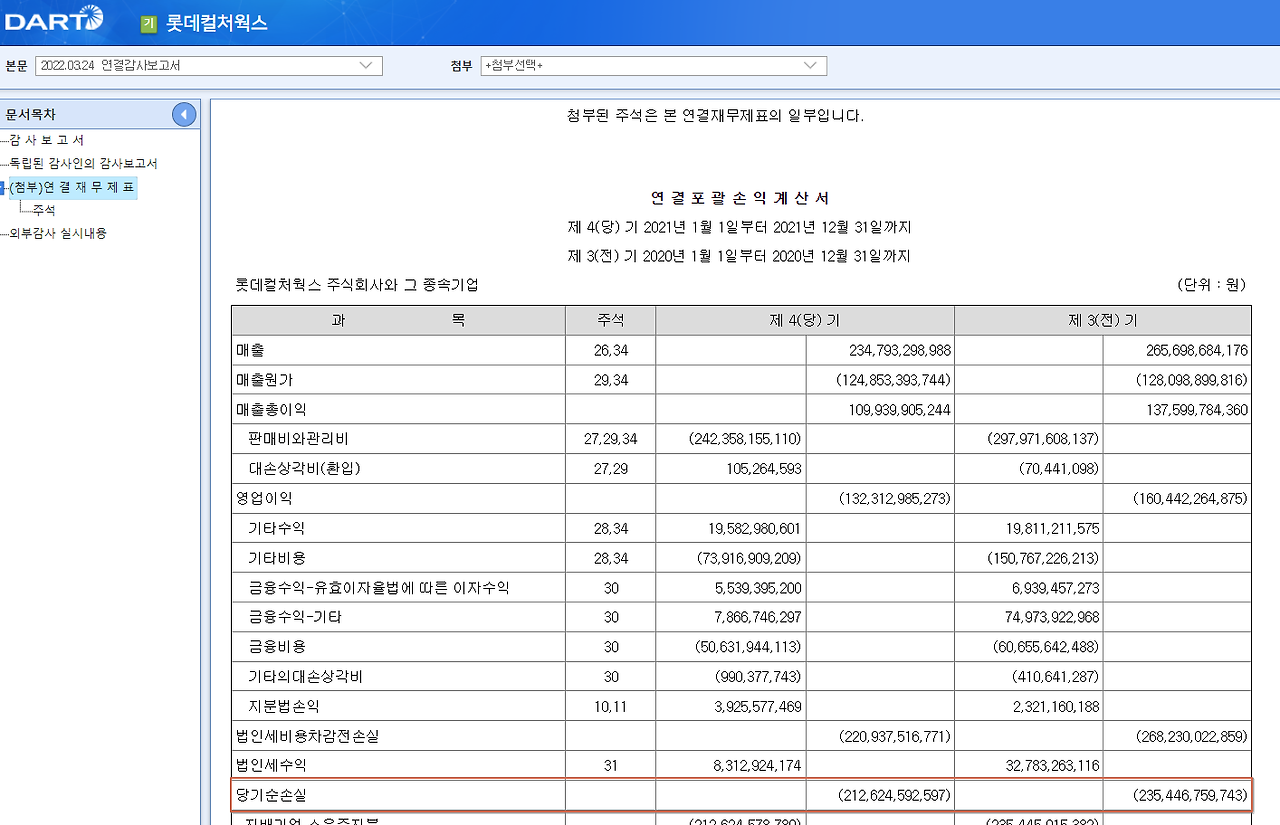Screen dimensions: 1280x825
Task: Select 독립된 감사인의 감사보고서 tree item
Action: click(x=83, y=163)
